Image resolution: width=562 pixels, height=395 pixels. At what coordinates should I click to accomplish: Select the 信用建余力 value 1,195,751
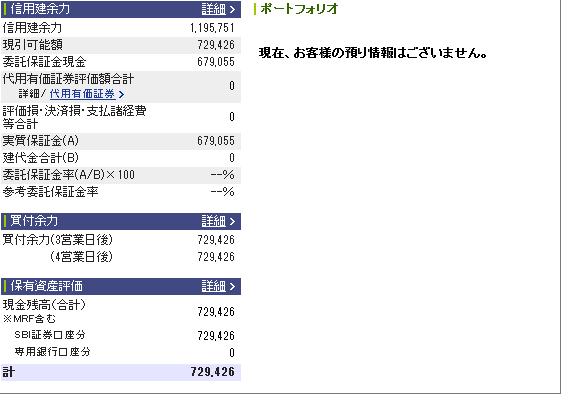pos(212,28)
